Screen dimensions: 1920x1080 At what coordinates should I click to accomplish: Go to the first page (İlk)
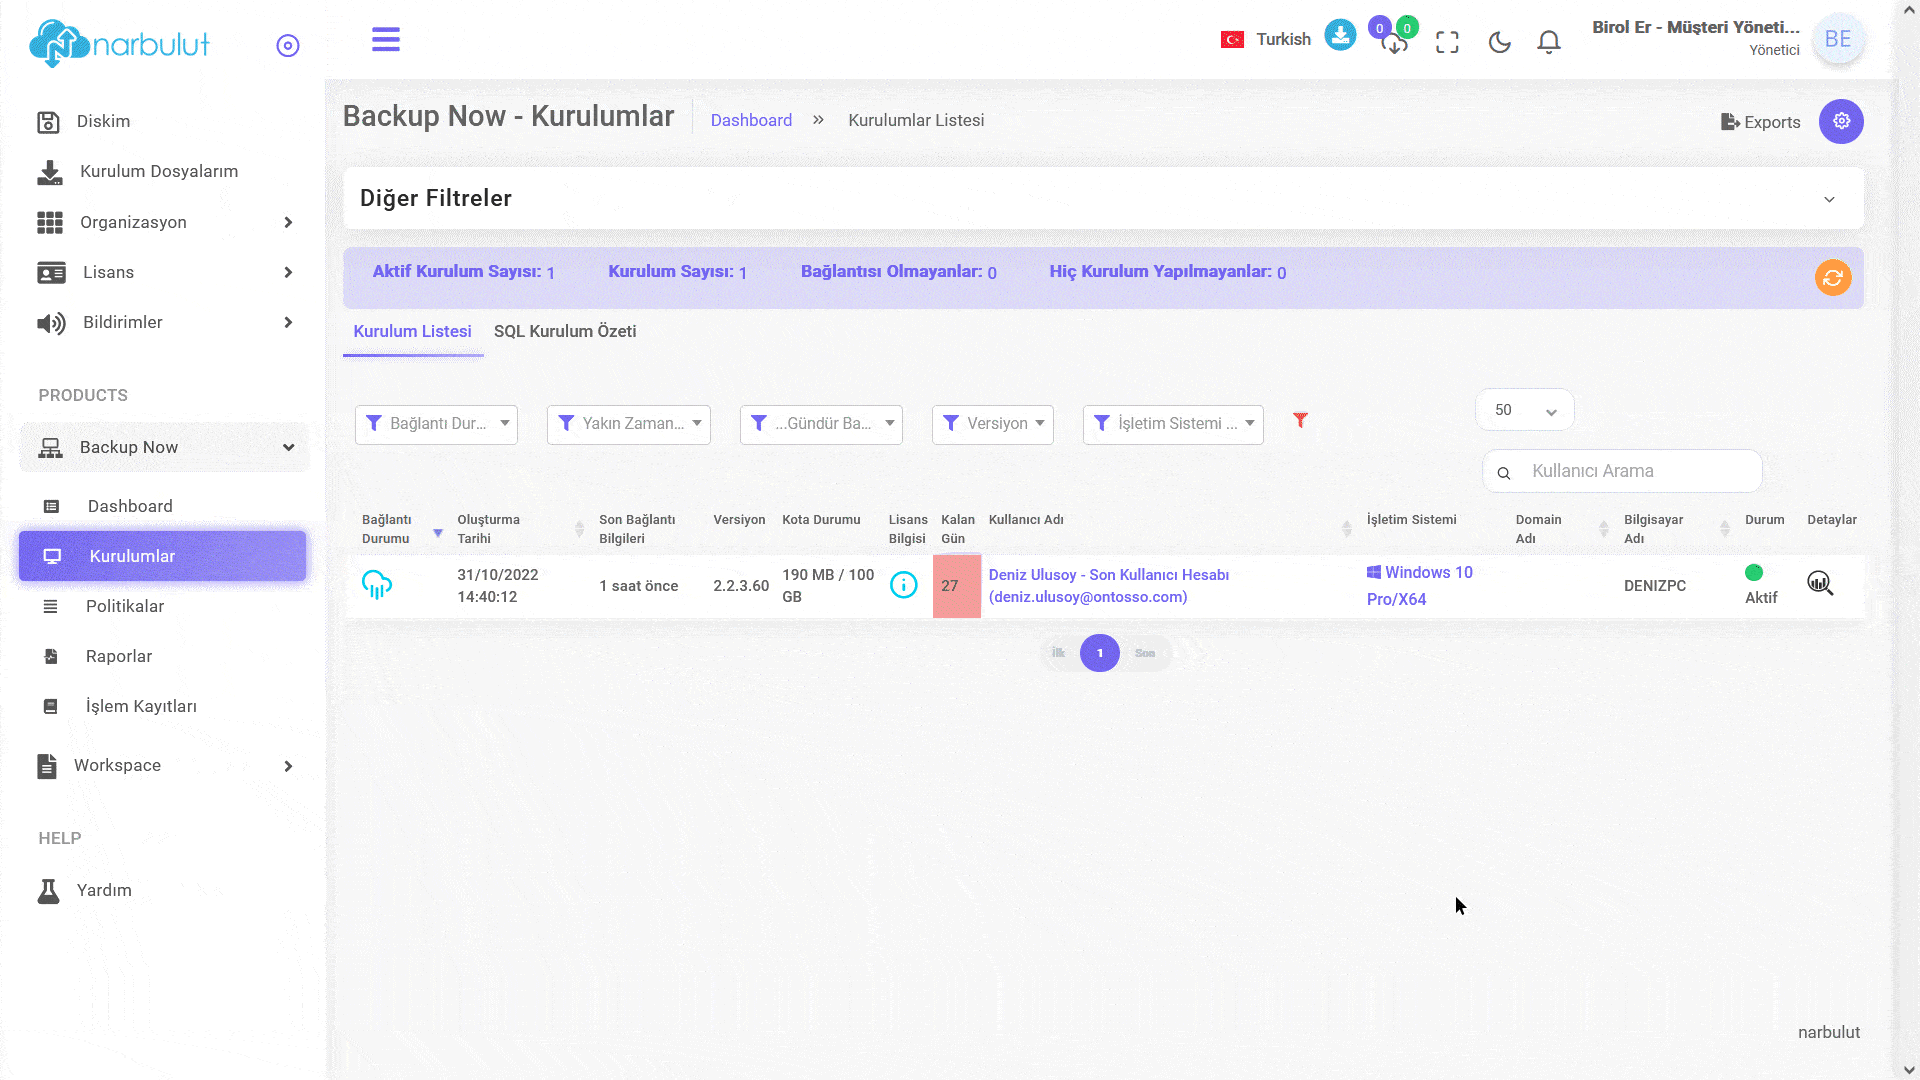(1058, 653)
